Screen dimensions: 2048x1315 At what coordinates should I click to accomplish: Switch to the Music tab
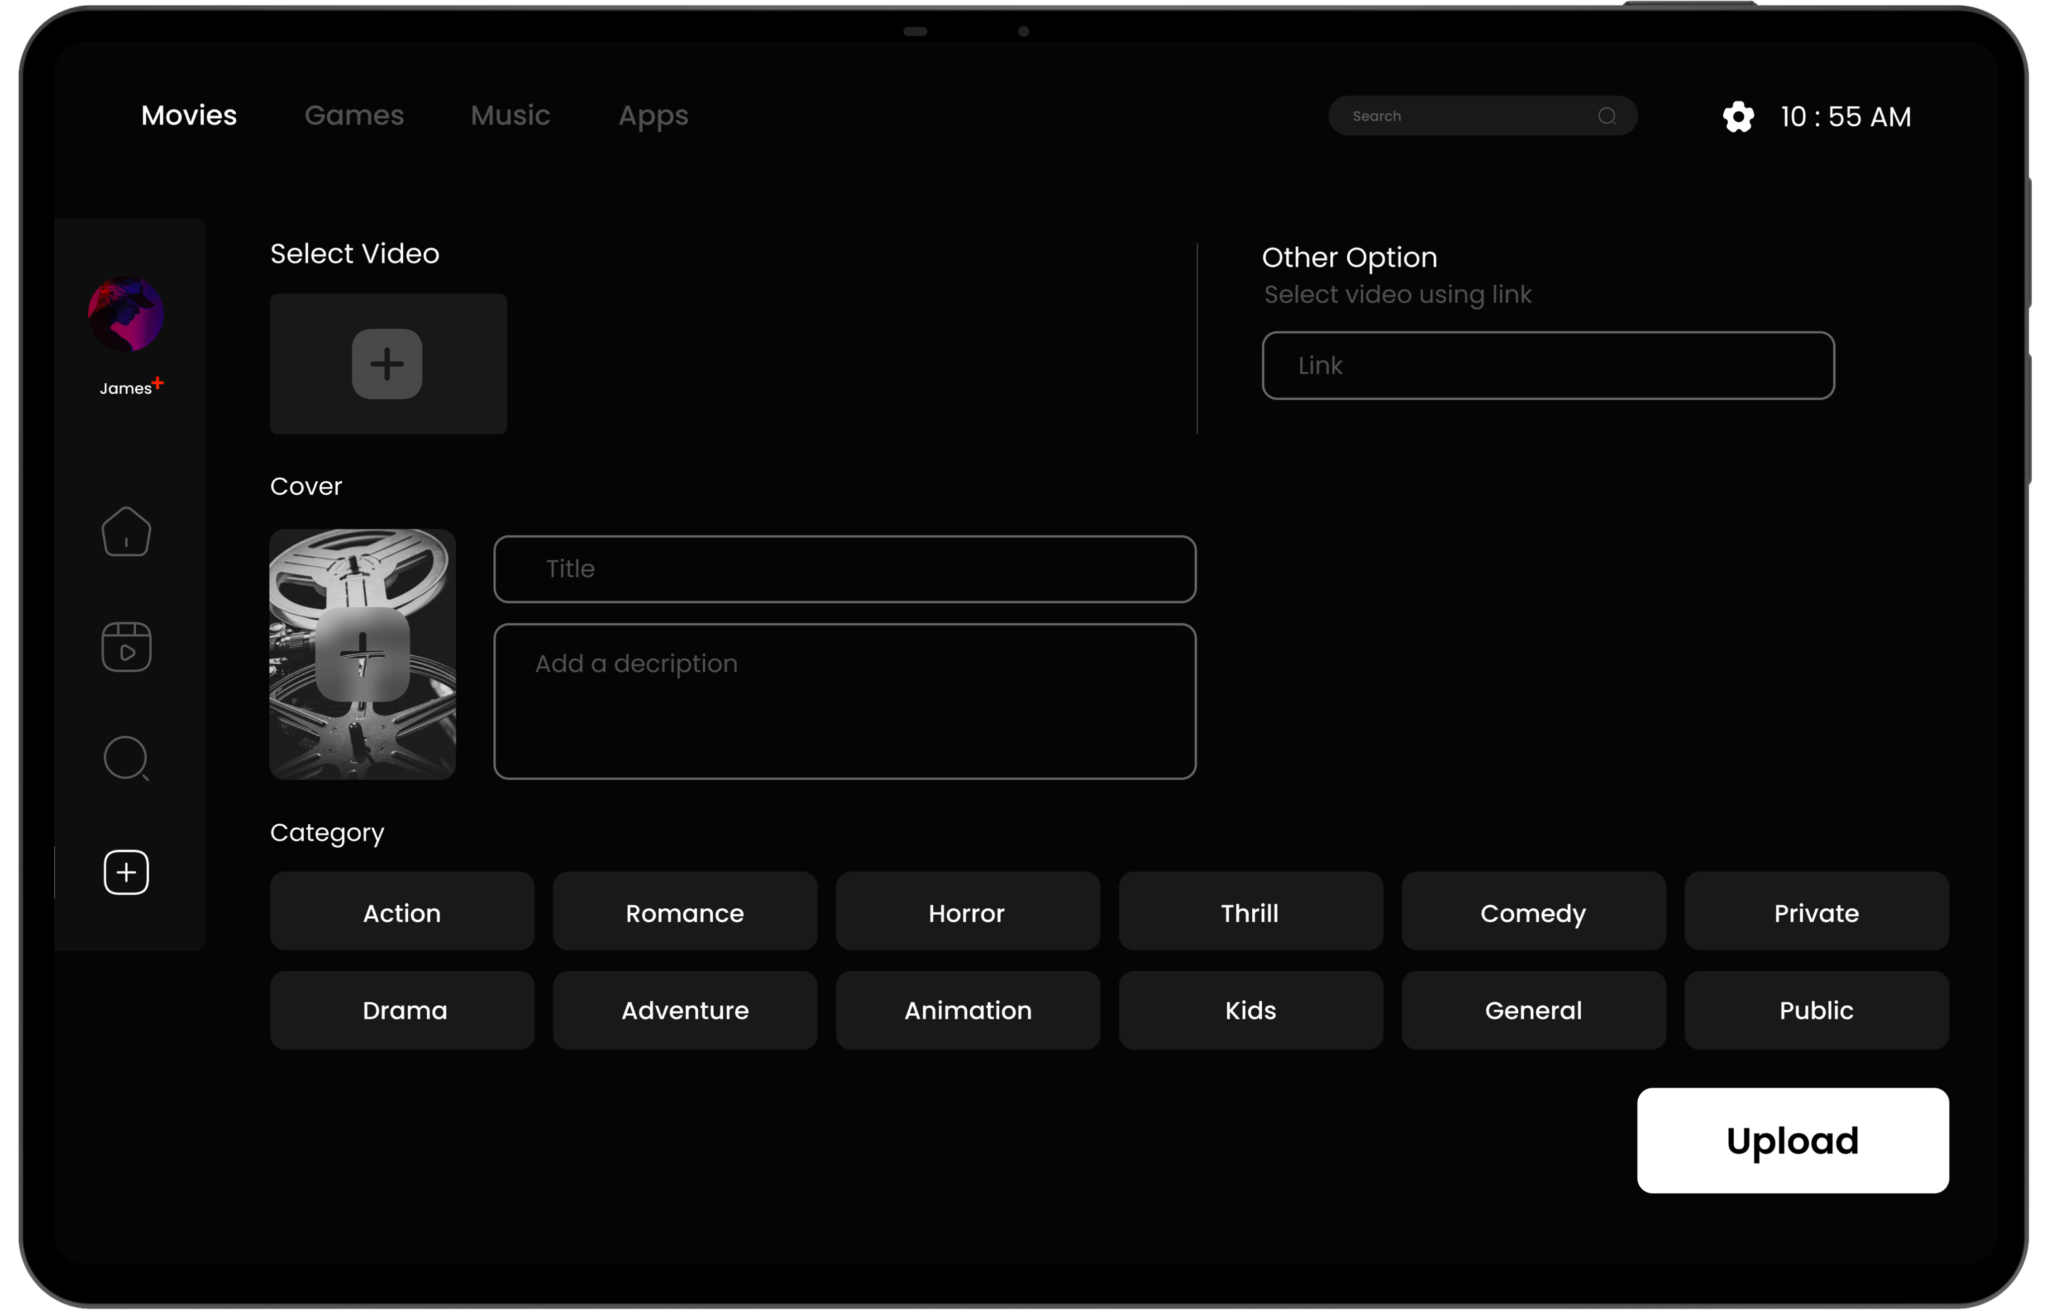(x=510, y=116)
